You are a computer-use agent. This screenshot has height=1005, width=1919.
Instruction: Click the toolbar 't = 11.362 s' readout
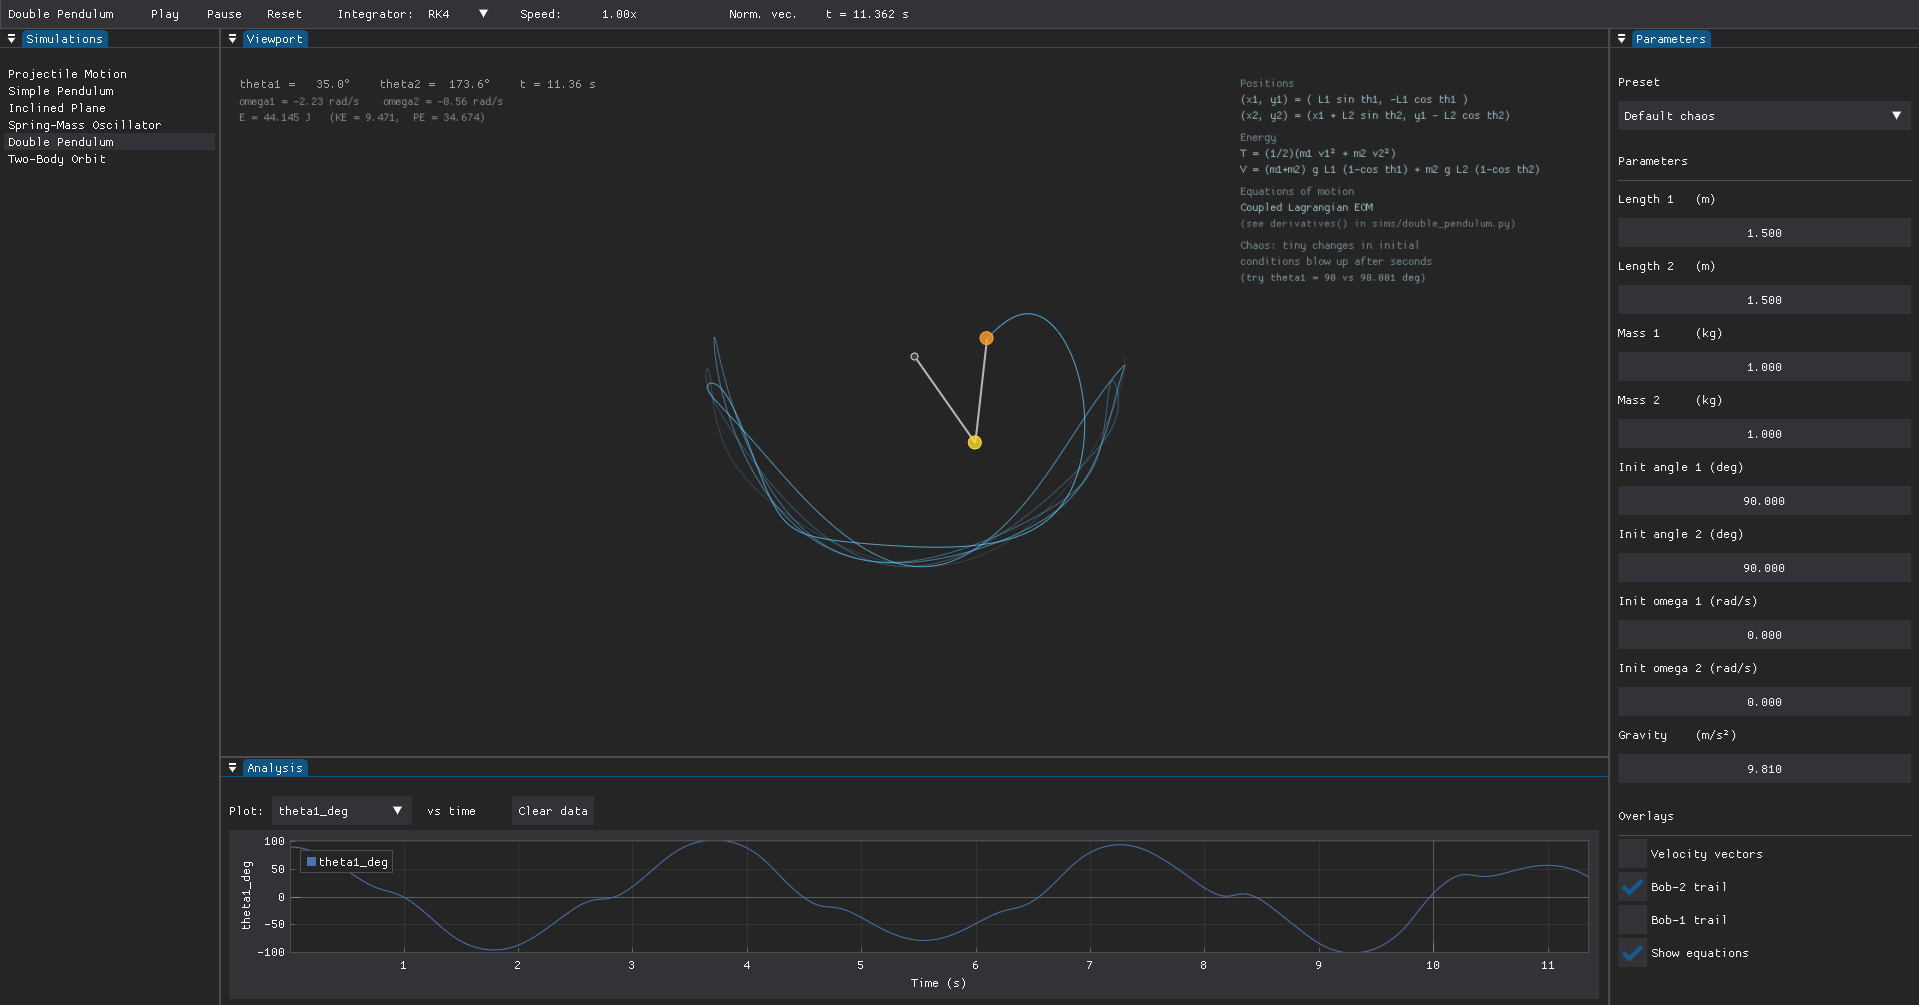867,14
